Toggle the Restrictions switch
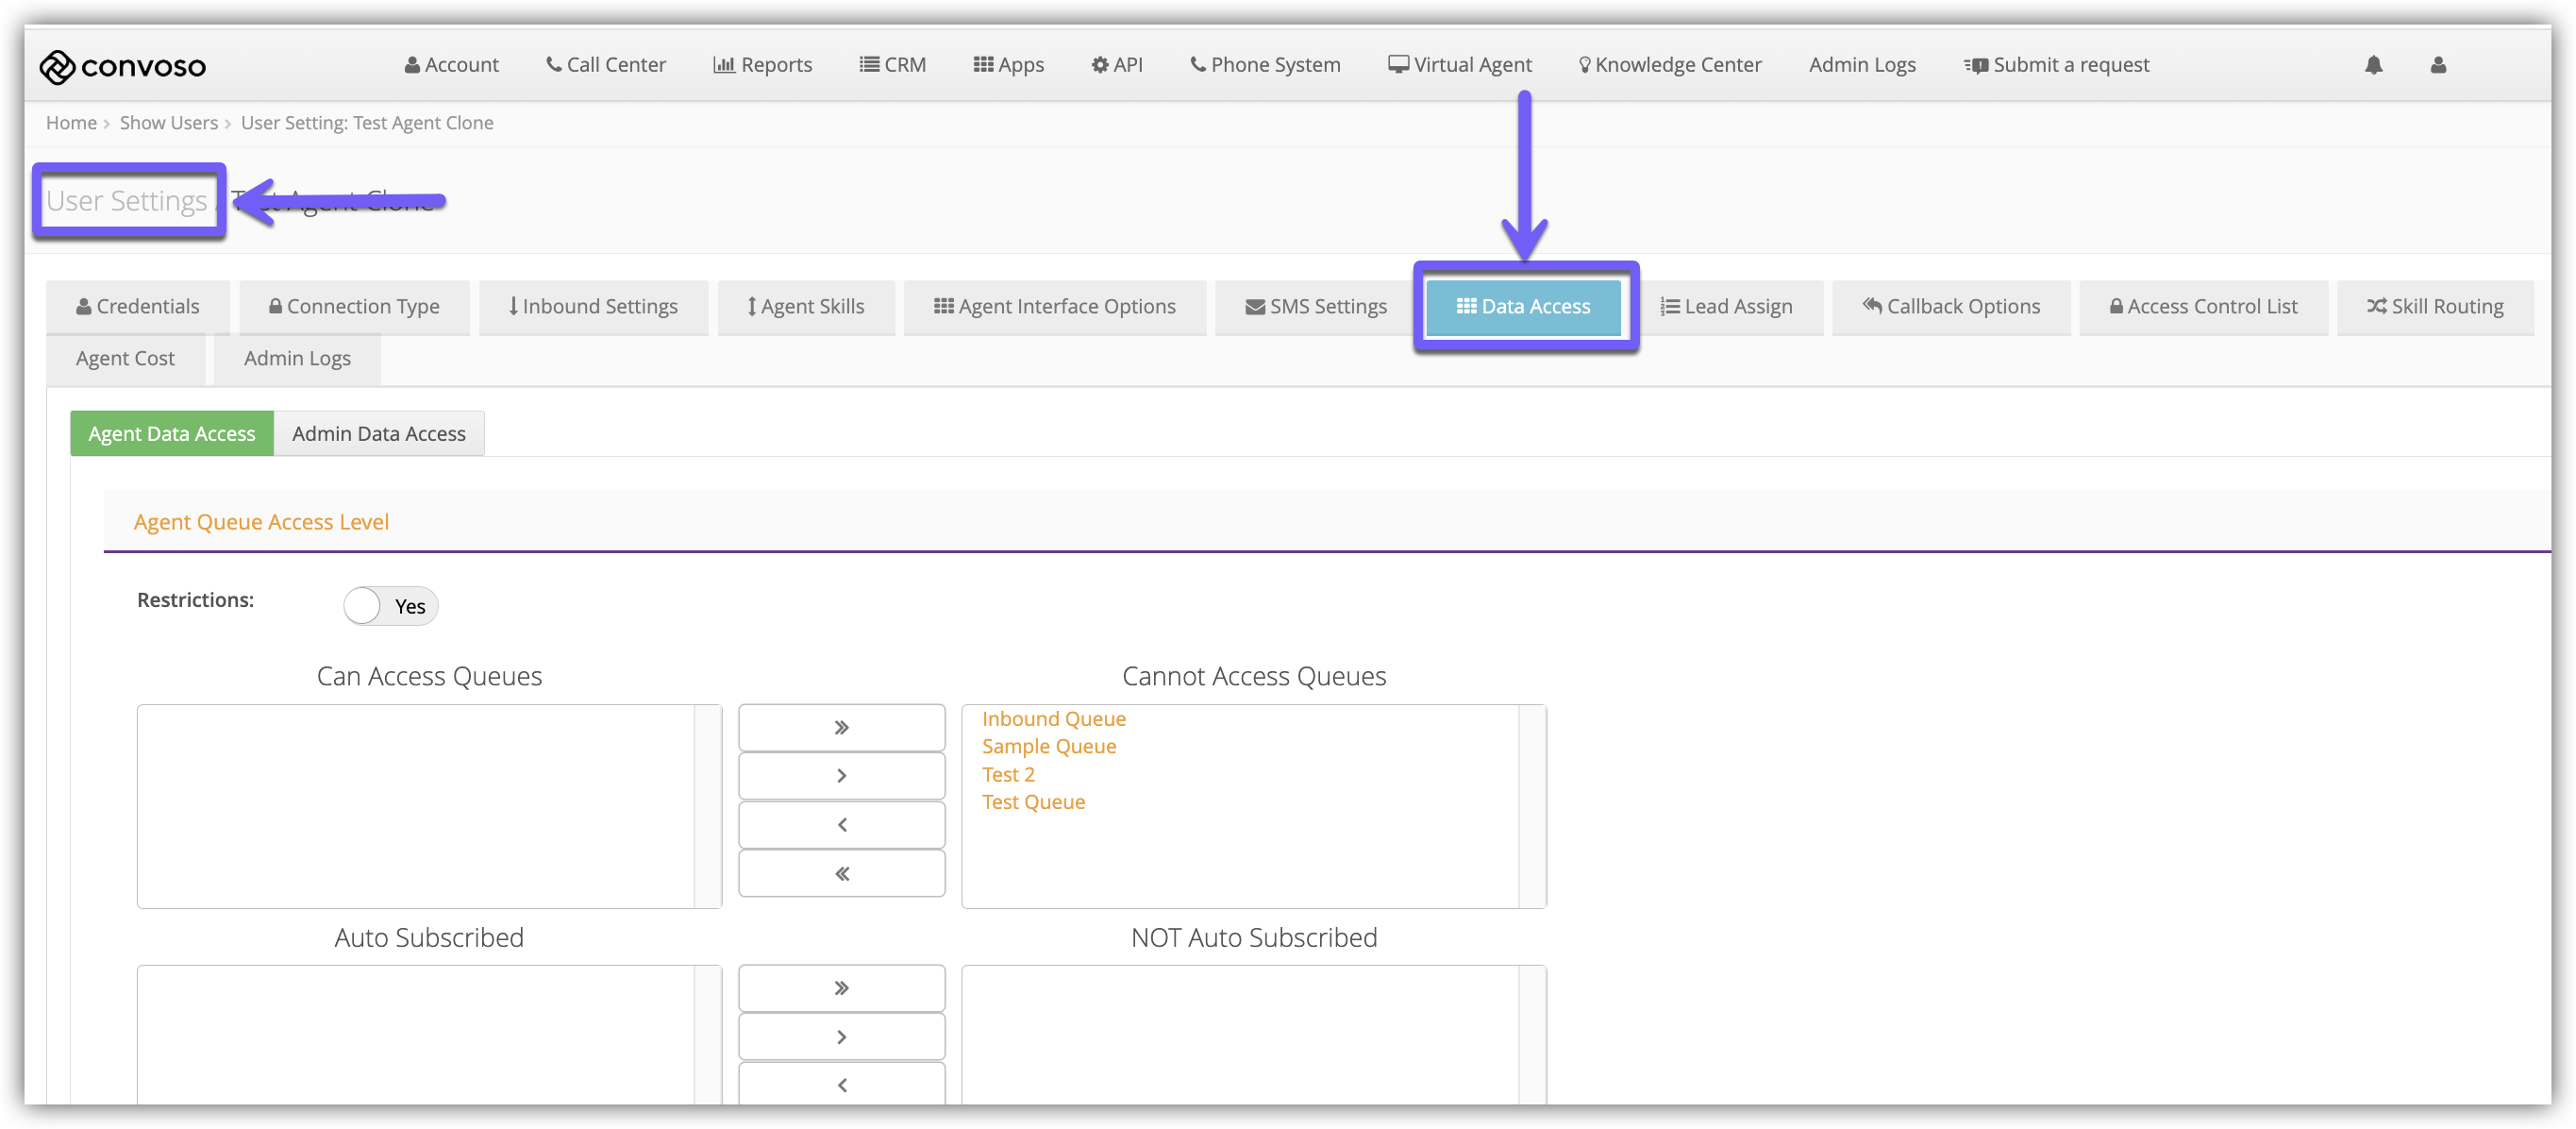Viewport: 2576px width, 1129px height. 390,606
